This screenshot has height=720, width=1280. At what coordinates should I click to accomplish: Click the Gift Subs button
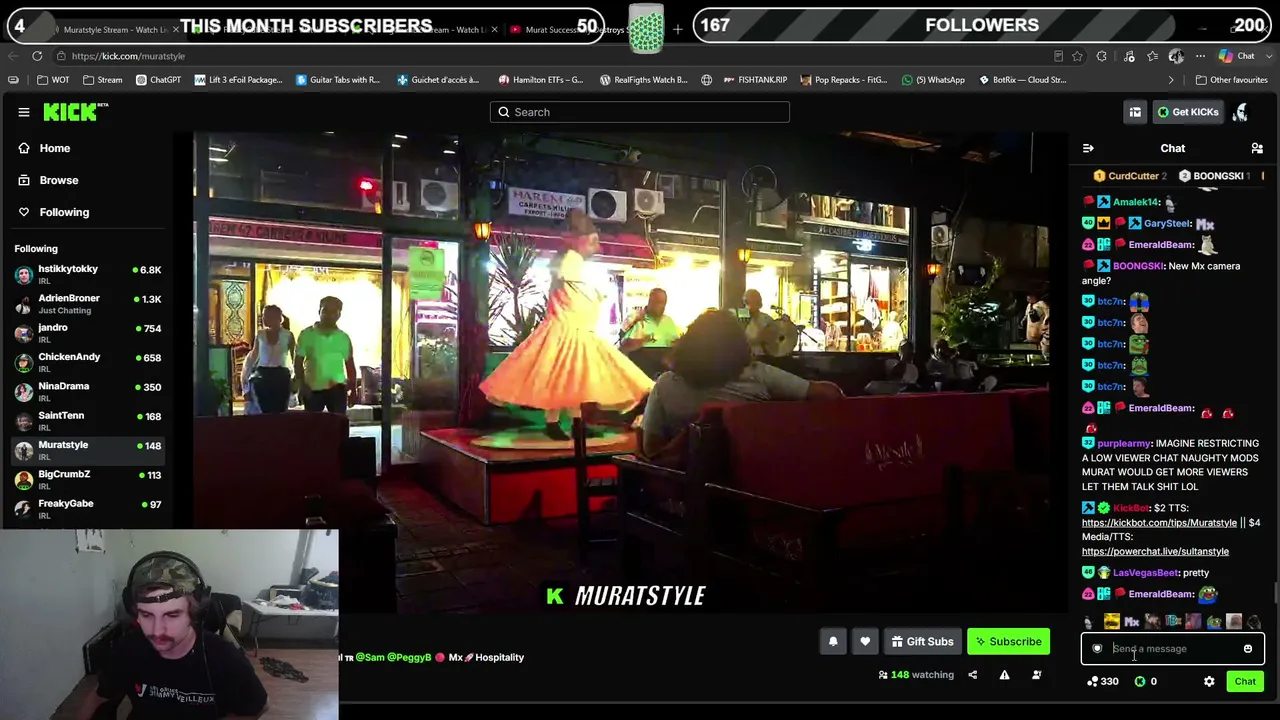click(922, 642)
